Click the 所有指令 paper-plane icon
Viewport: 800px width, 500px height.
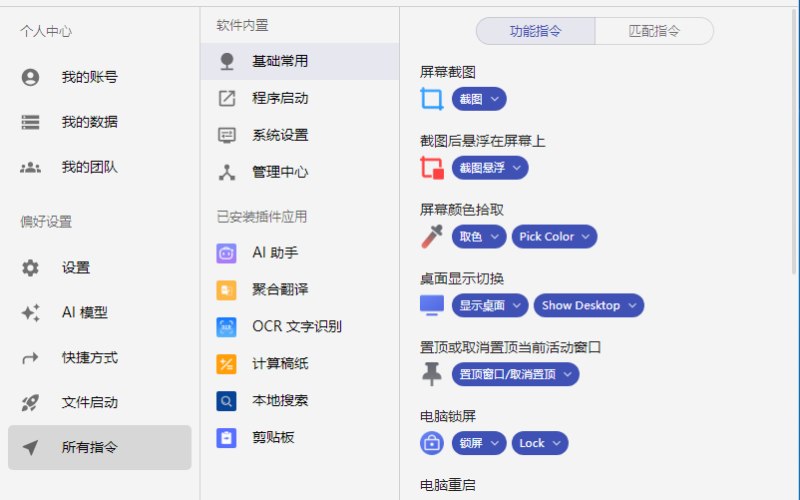[30, 447]
